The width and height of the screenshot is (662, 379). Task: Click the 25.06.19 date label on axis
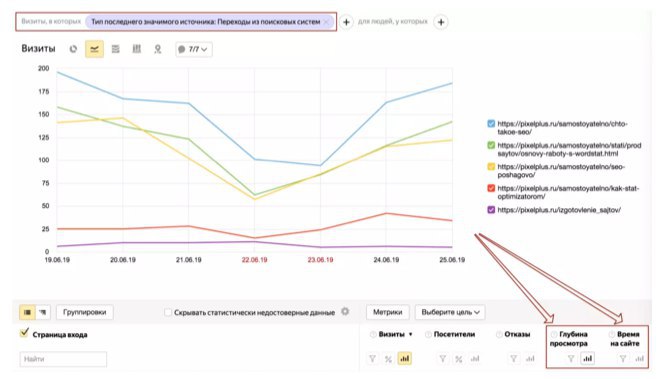[x=452, y=260]
